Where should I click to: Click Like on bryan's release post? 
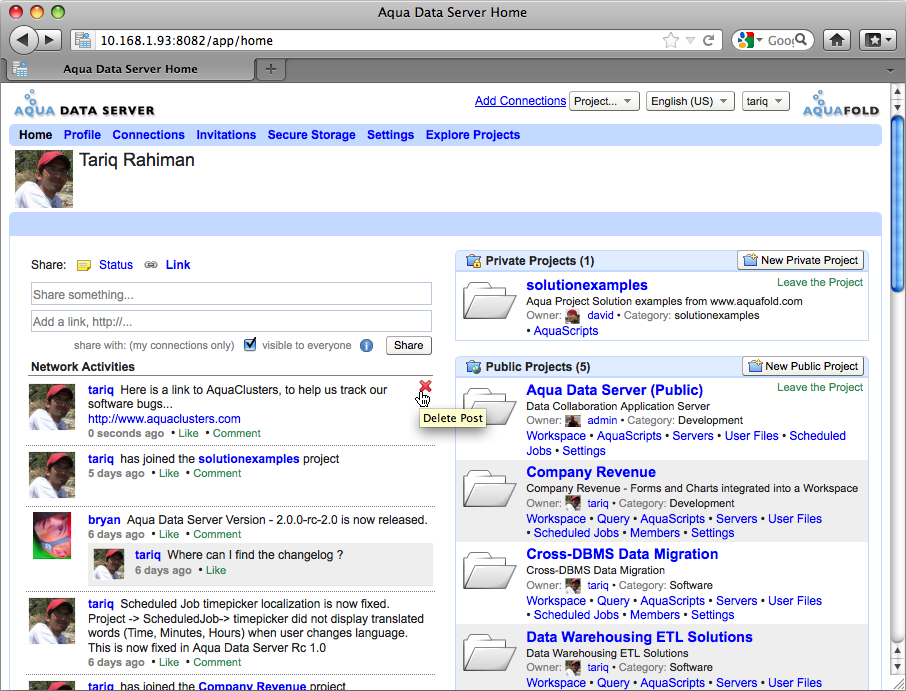pyautogui.click(x=169, y=534)
